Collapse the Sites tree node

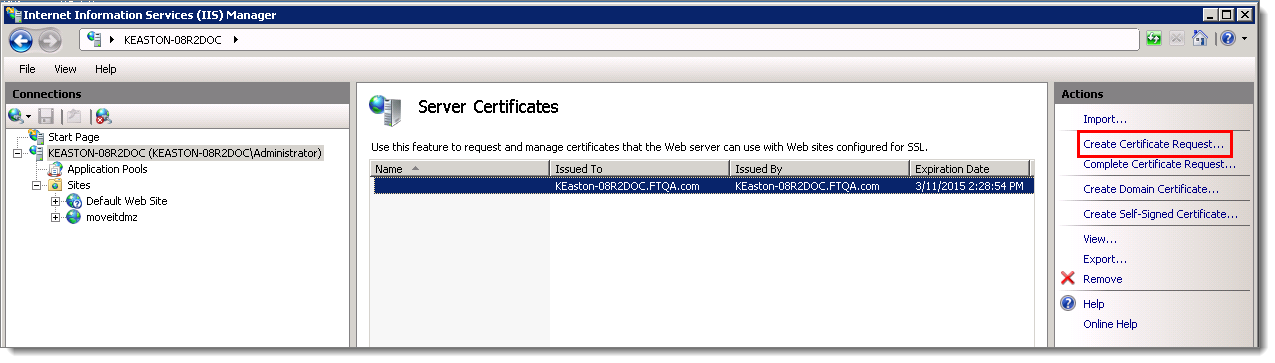37,185
